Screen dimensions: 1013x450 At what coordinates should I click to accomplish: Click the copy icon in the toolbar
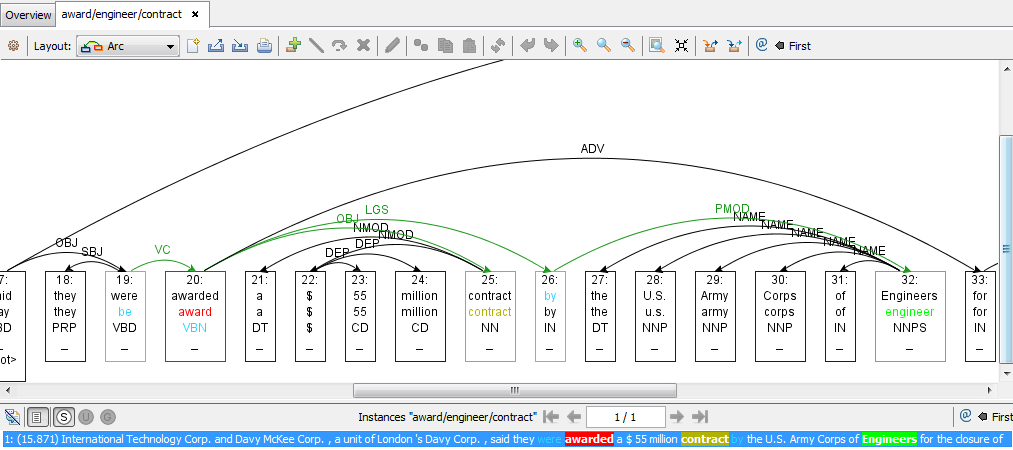445,45
